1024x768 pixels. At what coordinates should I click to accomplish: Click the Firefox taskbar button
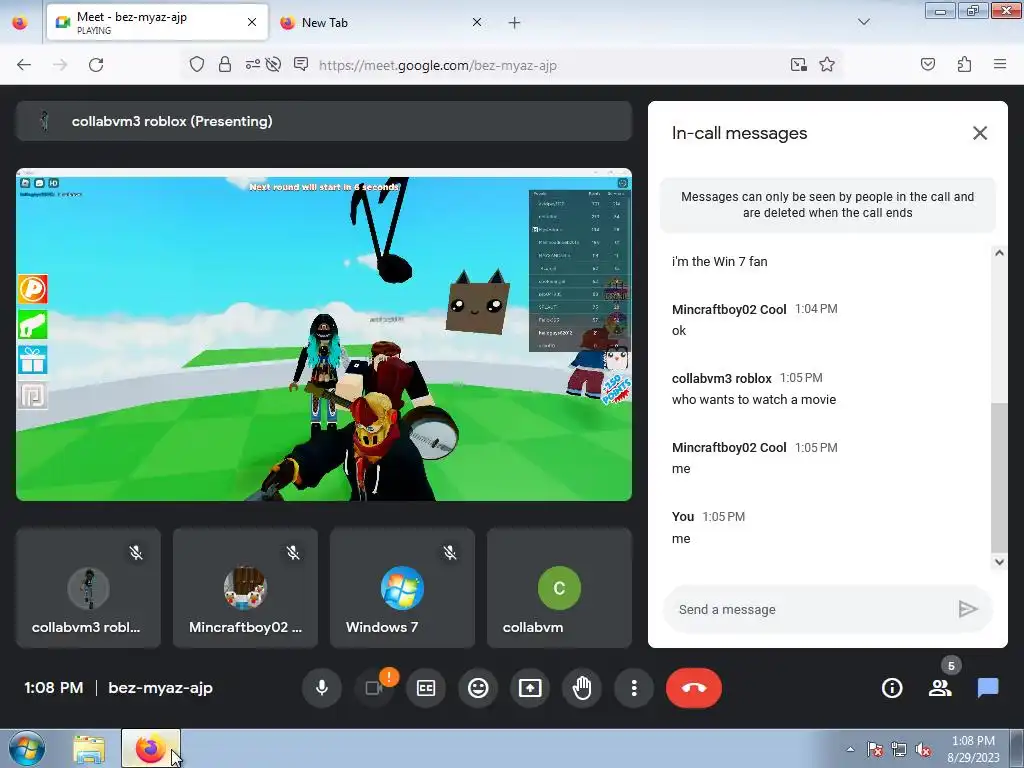point(150,748)
